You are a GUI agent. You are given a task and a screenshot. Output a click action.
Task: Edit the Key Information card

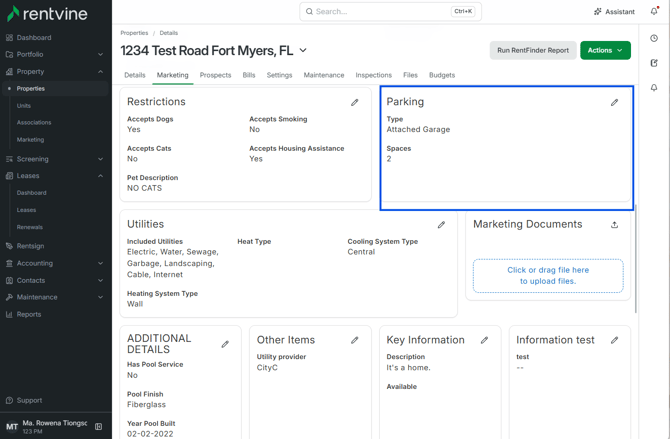484,340
